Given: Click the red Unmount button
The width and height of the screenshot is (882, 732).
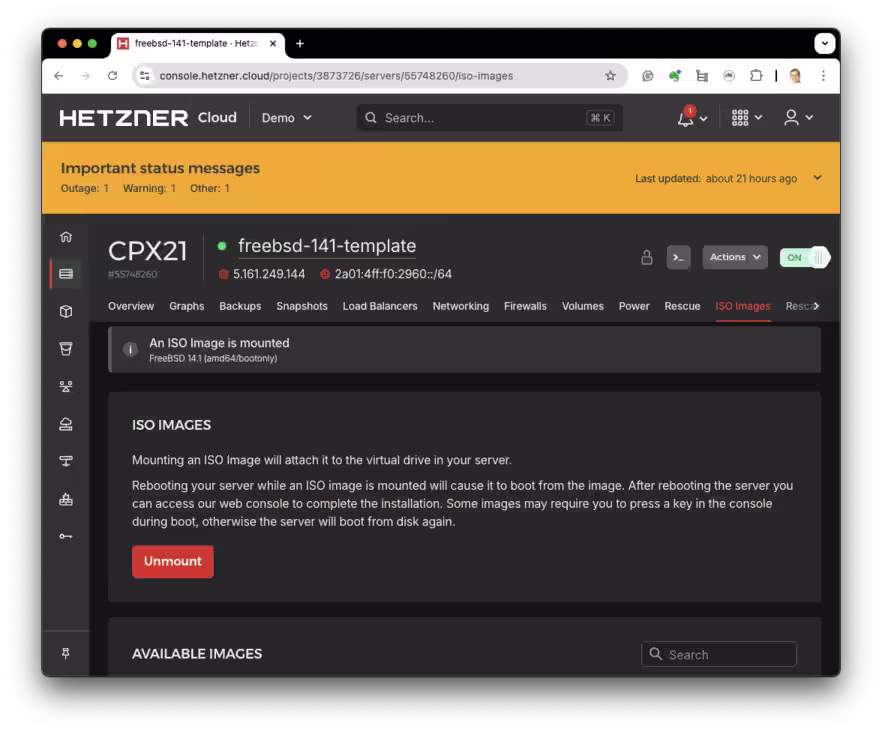Looking at the screenshot, I should pyautogui.click(x=173, y=562).
